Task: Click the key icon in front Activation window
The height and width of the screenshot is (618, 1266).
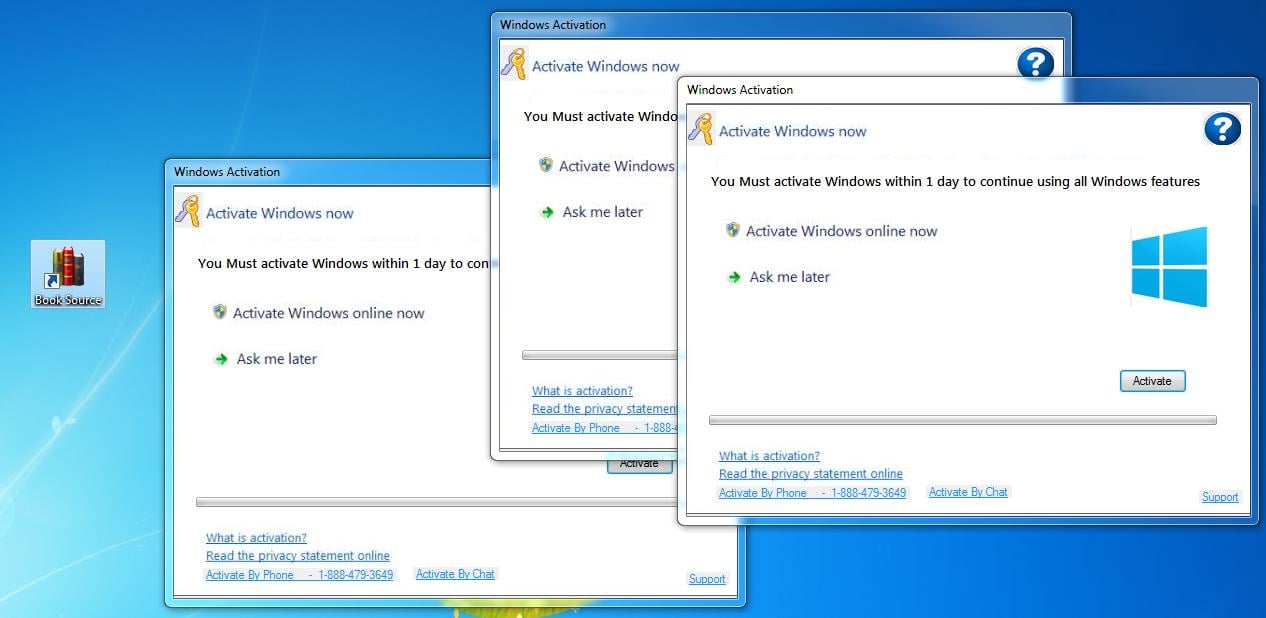Action: click(700, 130)
